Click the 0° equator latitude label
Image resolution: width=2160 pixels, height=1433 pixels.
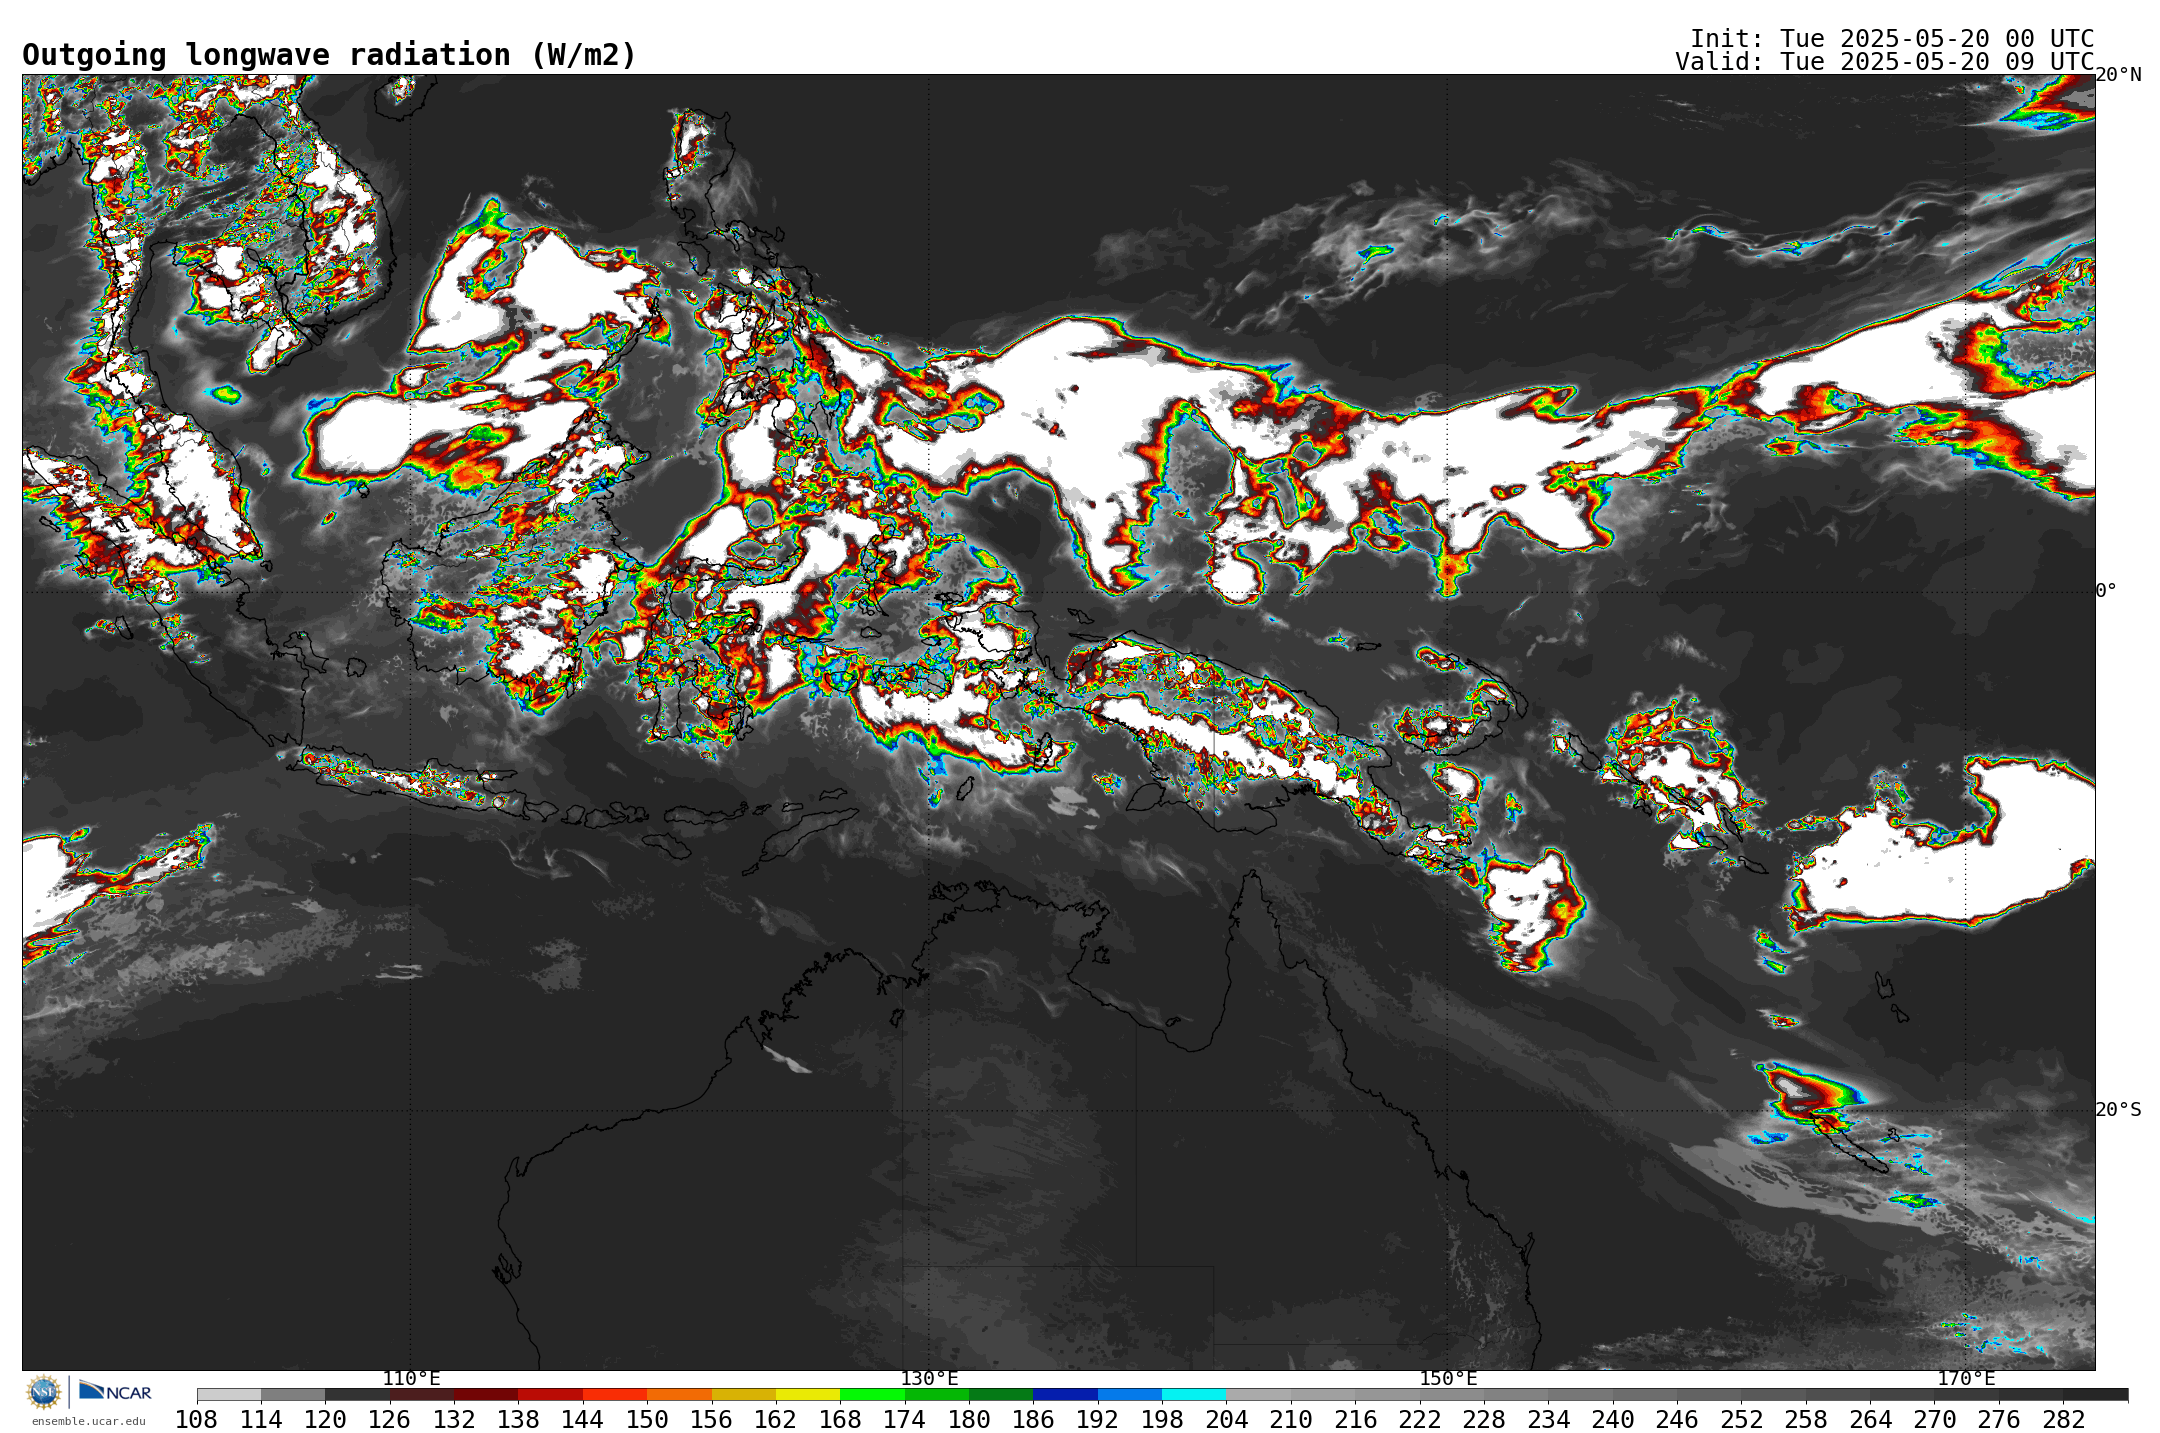(x=2106, y=591)
